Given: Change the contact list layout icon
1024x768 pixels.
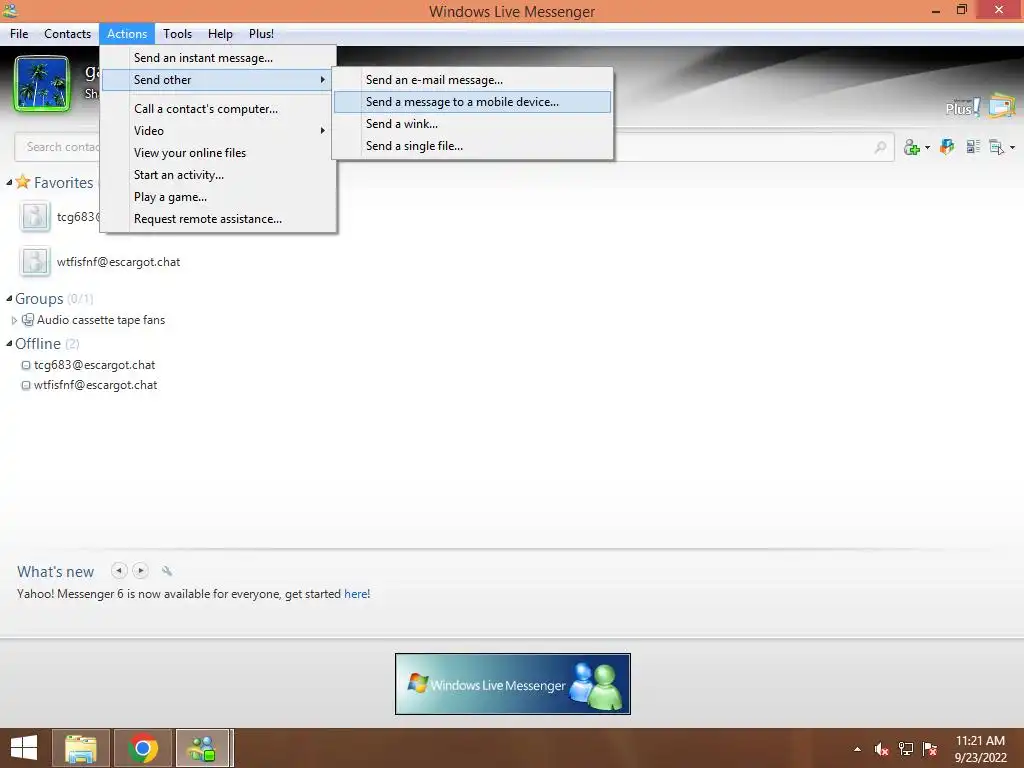Looking at the screenshot, I should (973, 147).
